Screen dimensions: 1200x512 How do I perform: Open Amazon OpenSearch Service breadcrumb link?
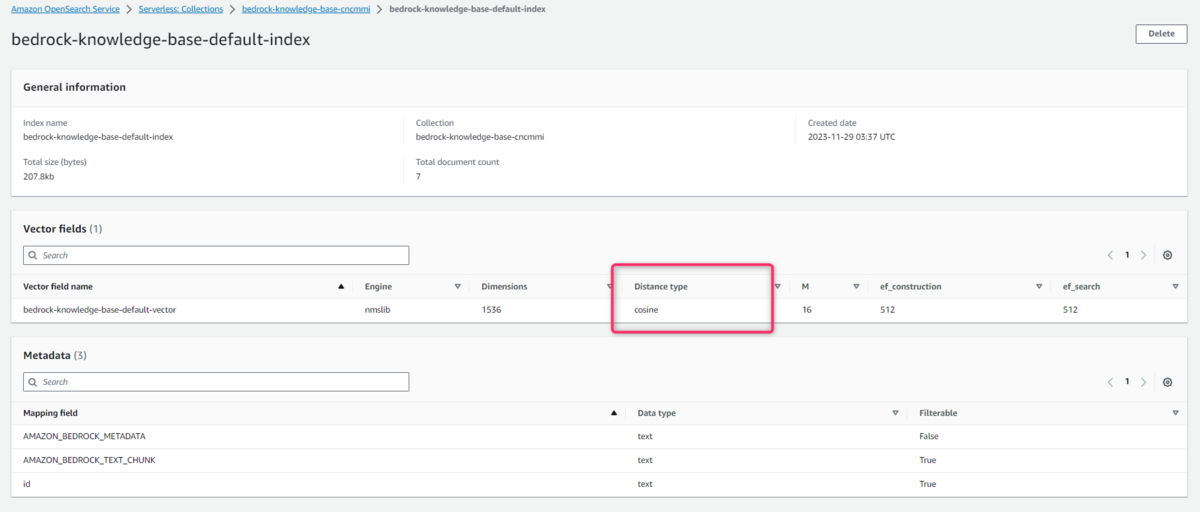pyautogui.click(x=65, y=9)
